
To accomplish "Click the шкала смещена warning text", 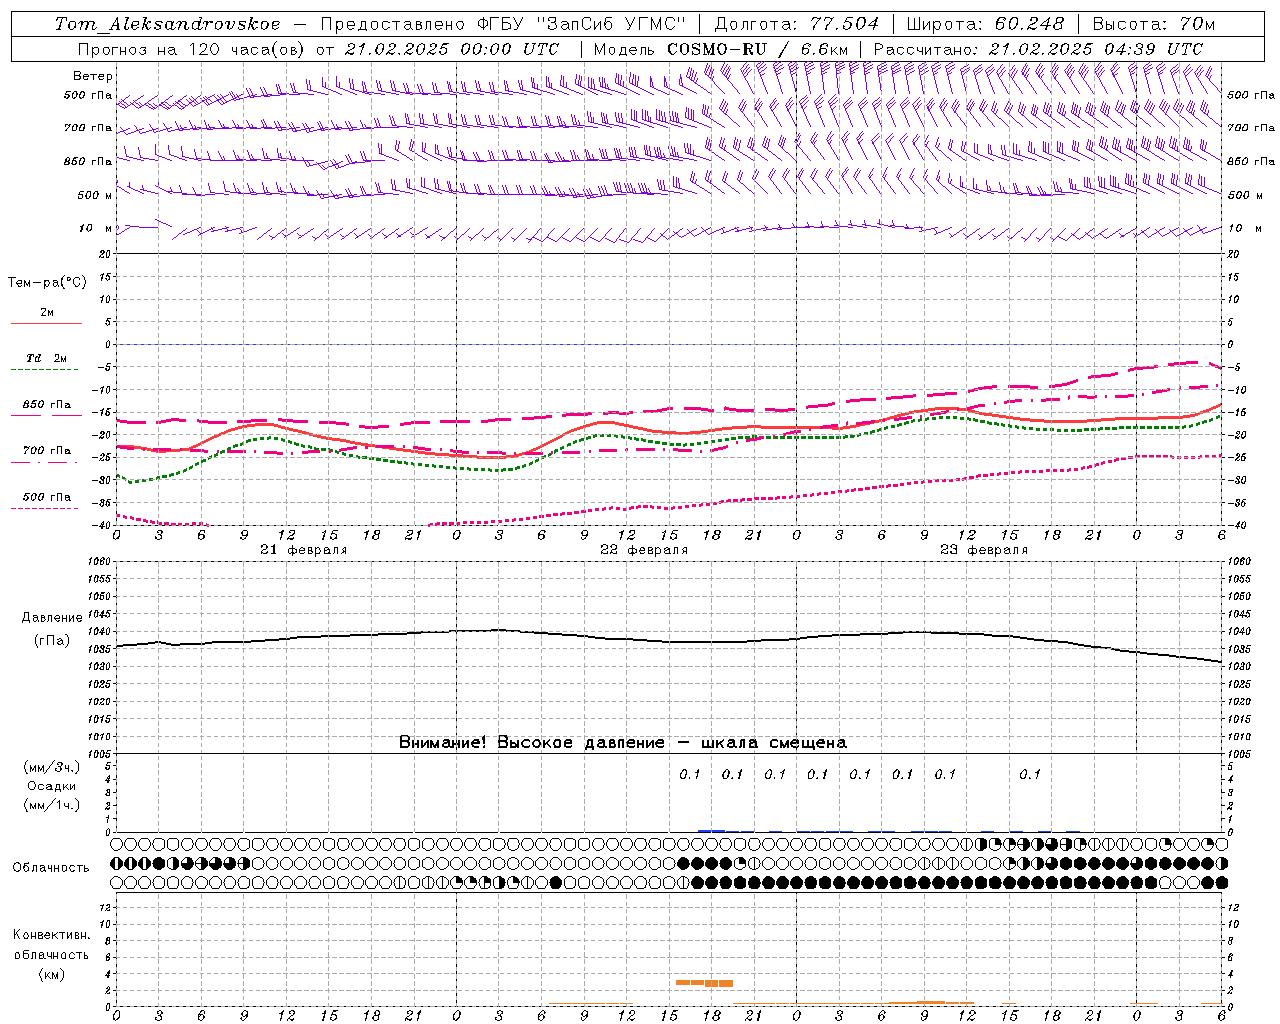I will [774, 743].
